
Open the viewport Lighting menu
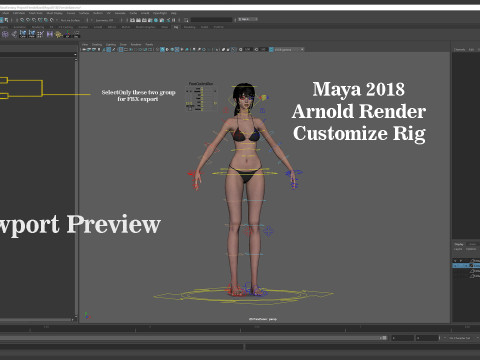(111, 44)
